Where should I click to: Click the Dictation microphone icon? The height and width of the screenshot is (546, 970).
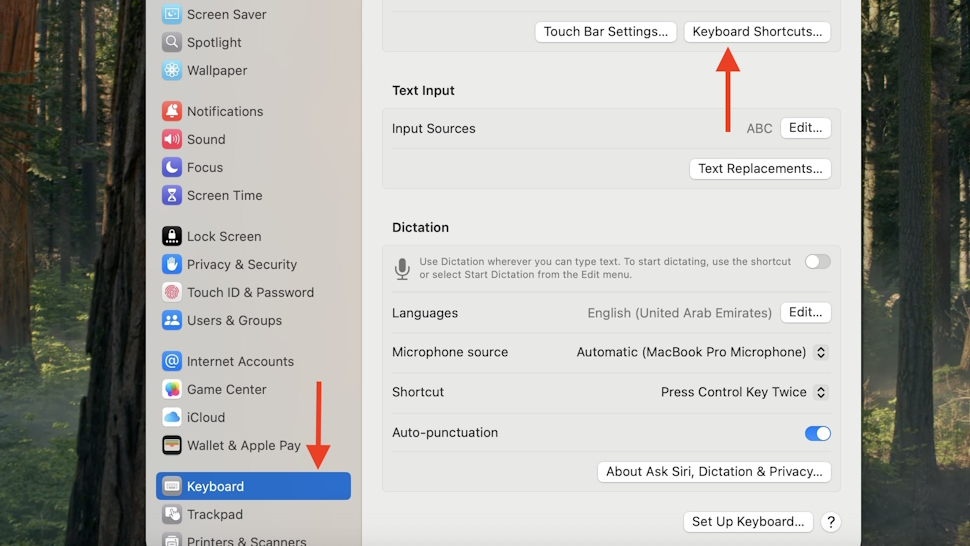click(x=402, y=268)
